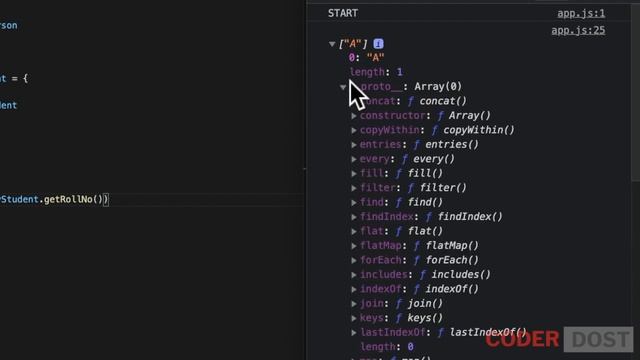Select the length: 1 property row
Screen dimensions: 640x360
[x=376, y=72]
